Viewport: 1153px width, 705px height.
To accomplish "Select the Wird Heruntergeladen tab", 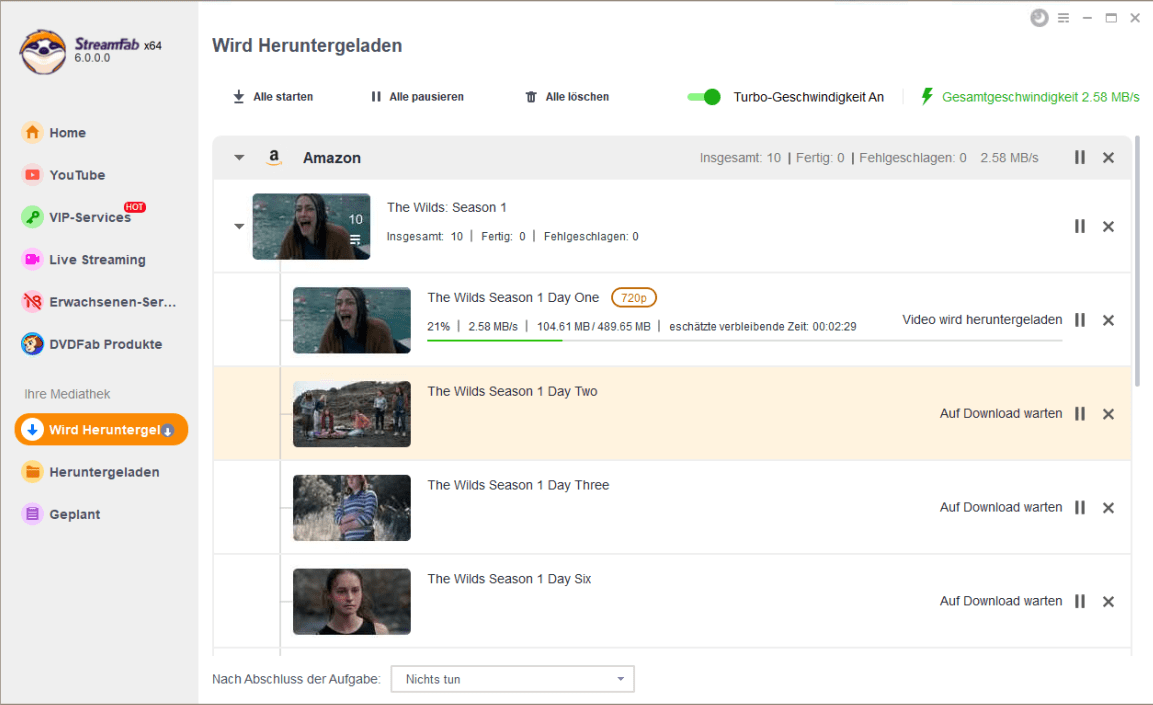I will [101, 429].
